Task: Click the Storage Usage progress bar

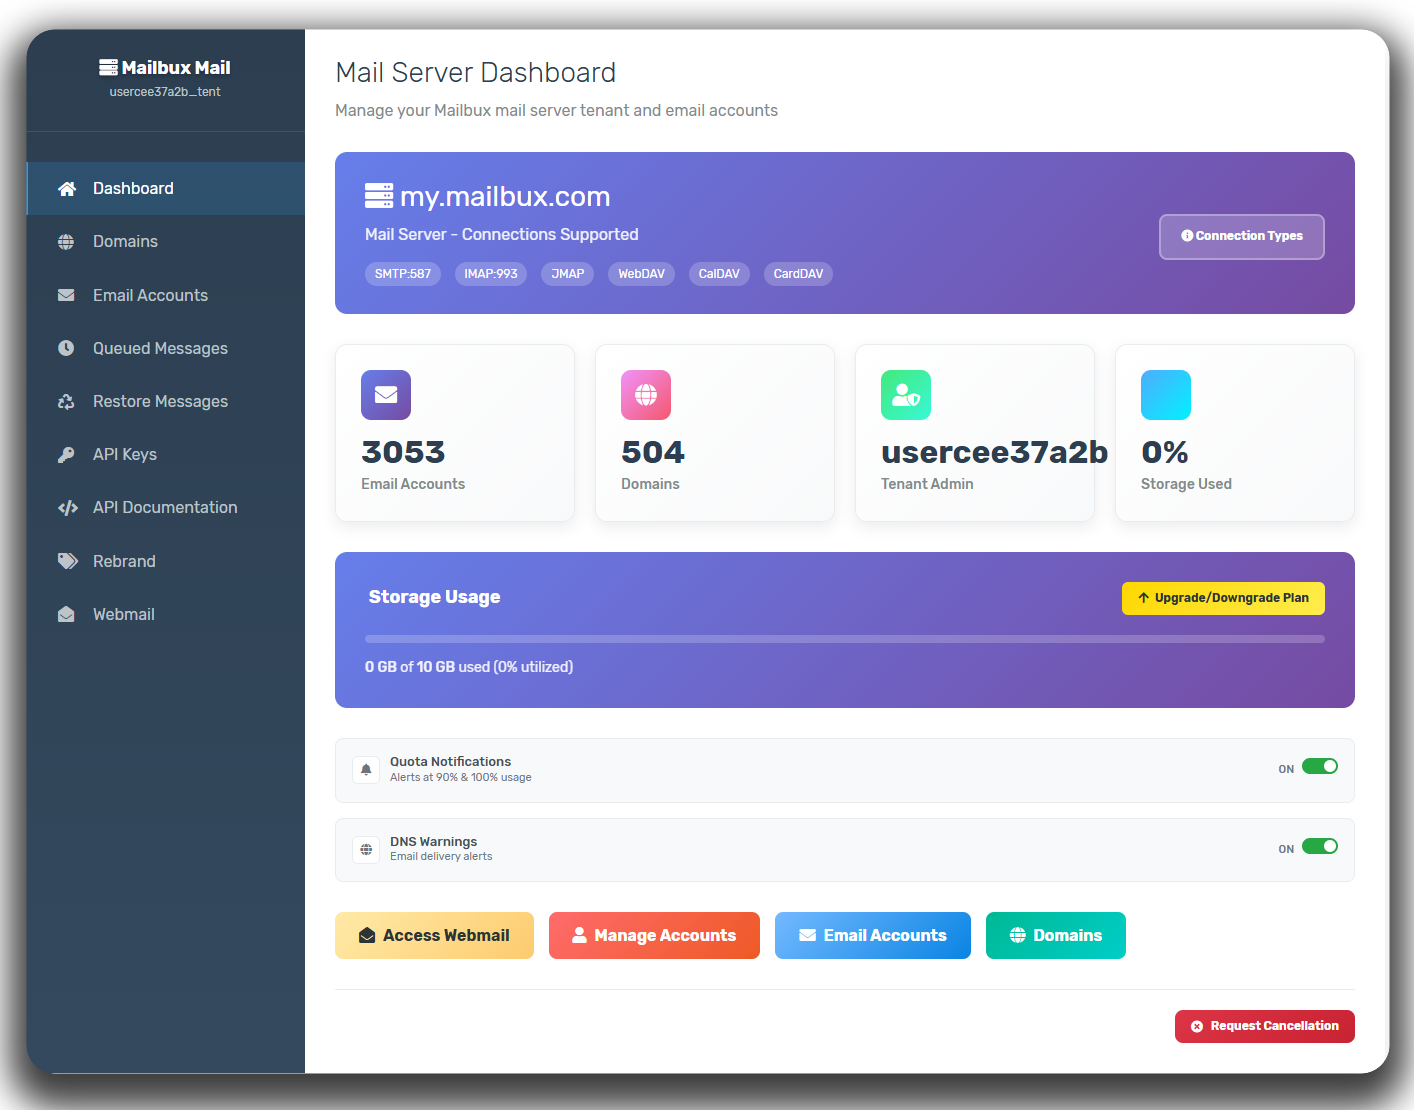Action: pyautogui.click(x=845, y=639)
